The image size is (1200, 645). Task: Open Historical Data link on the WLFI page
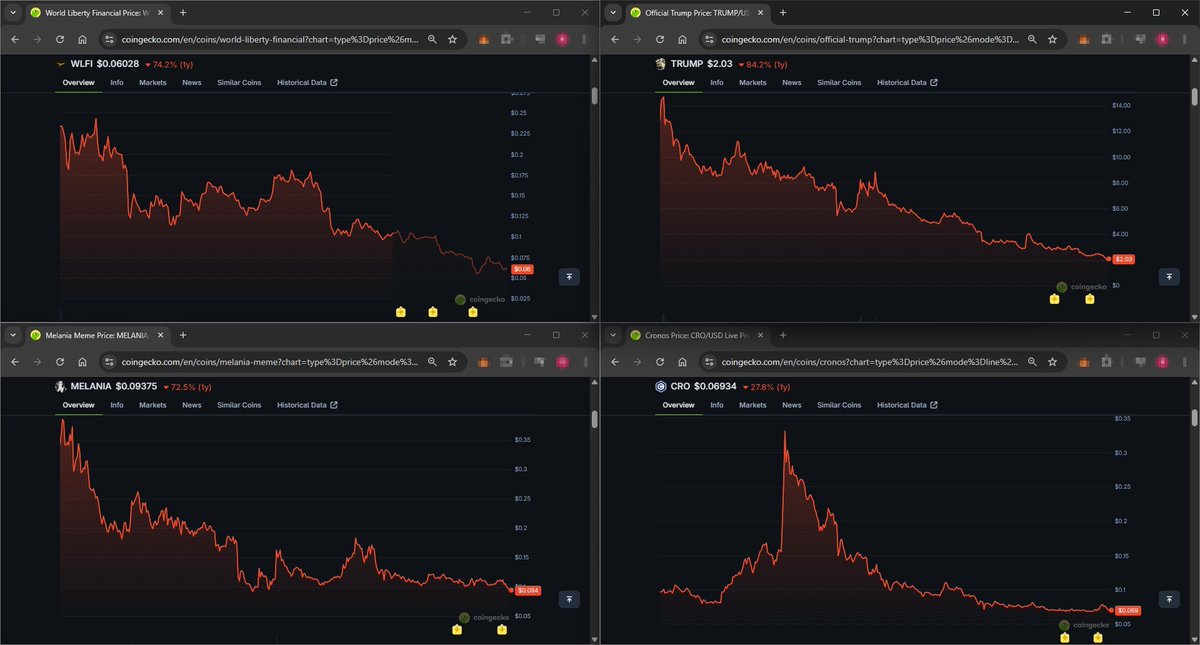[x=307, y=83]
